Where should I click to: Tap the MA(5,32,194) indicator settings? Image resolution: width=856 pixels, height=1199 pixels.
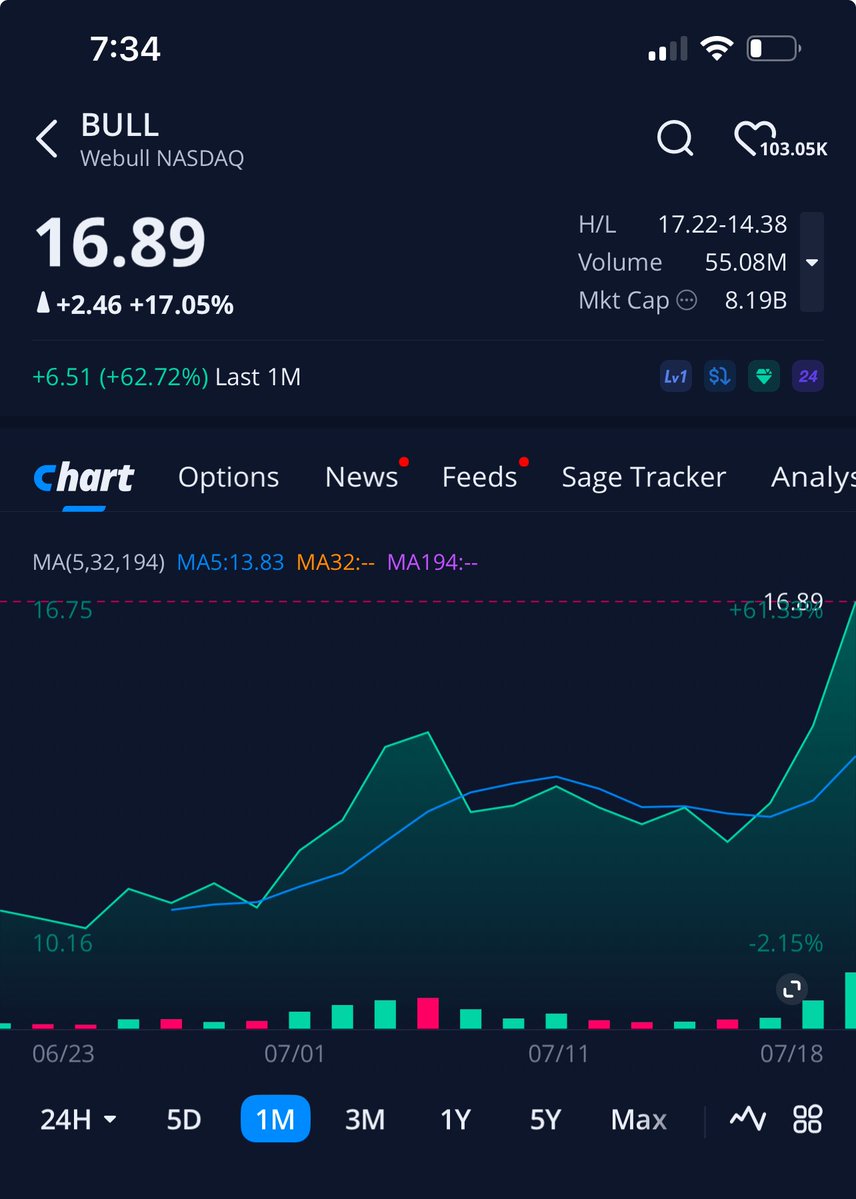pos(98,563)
